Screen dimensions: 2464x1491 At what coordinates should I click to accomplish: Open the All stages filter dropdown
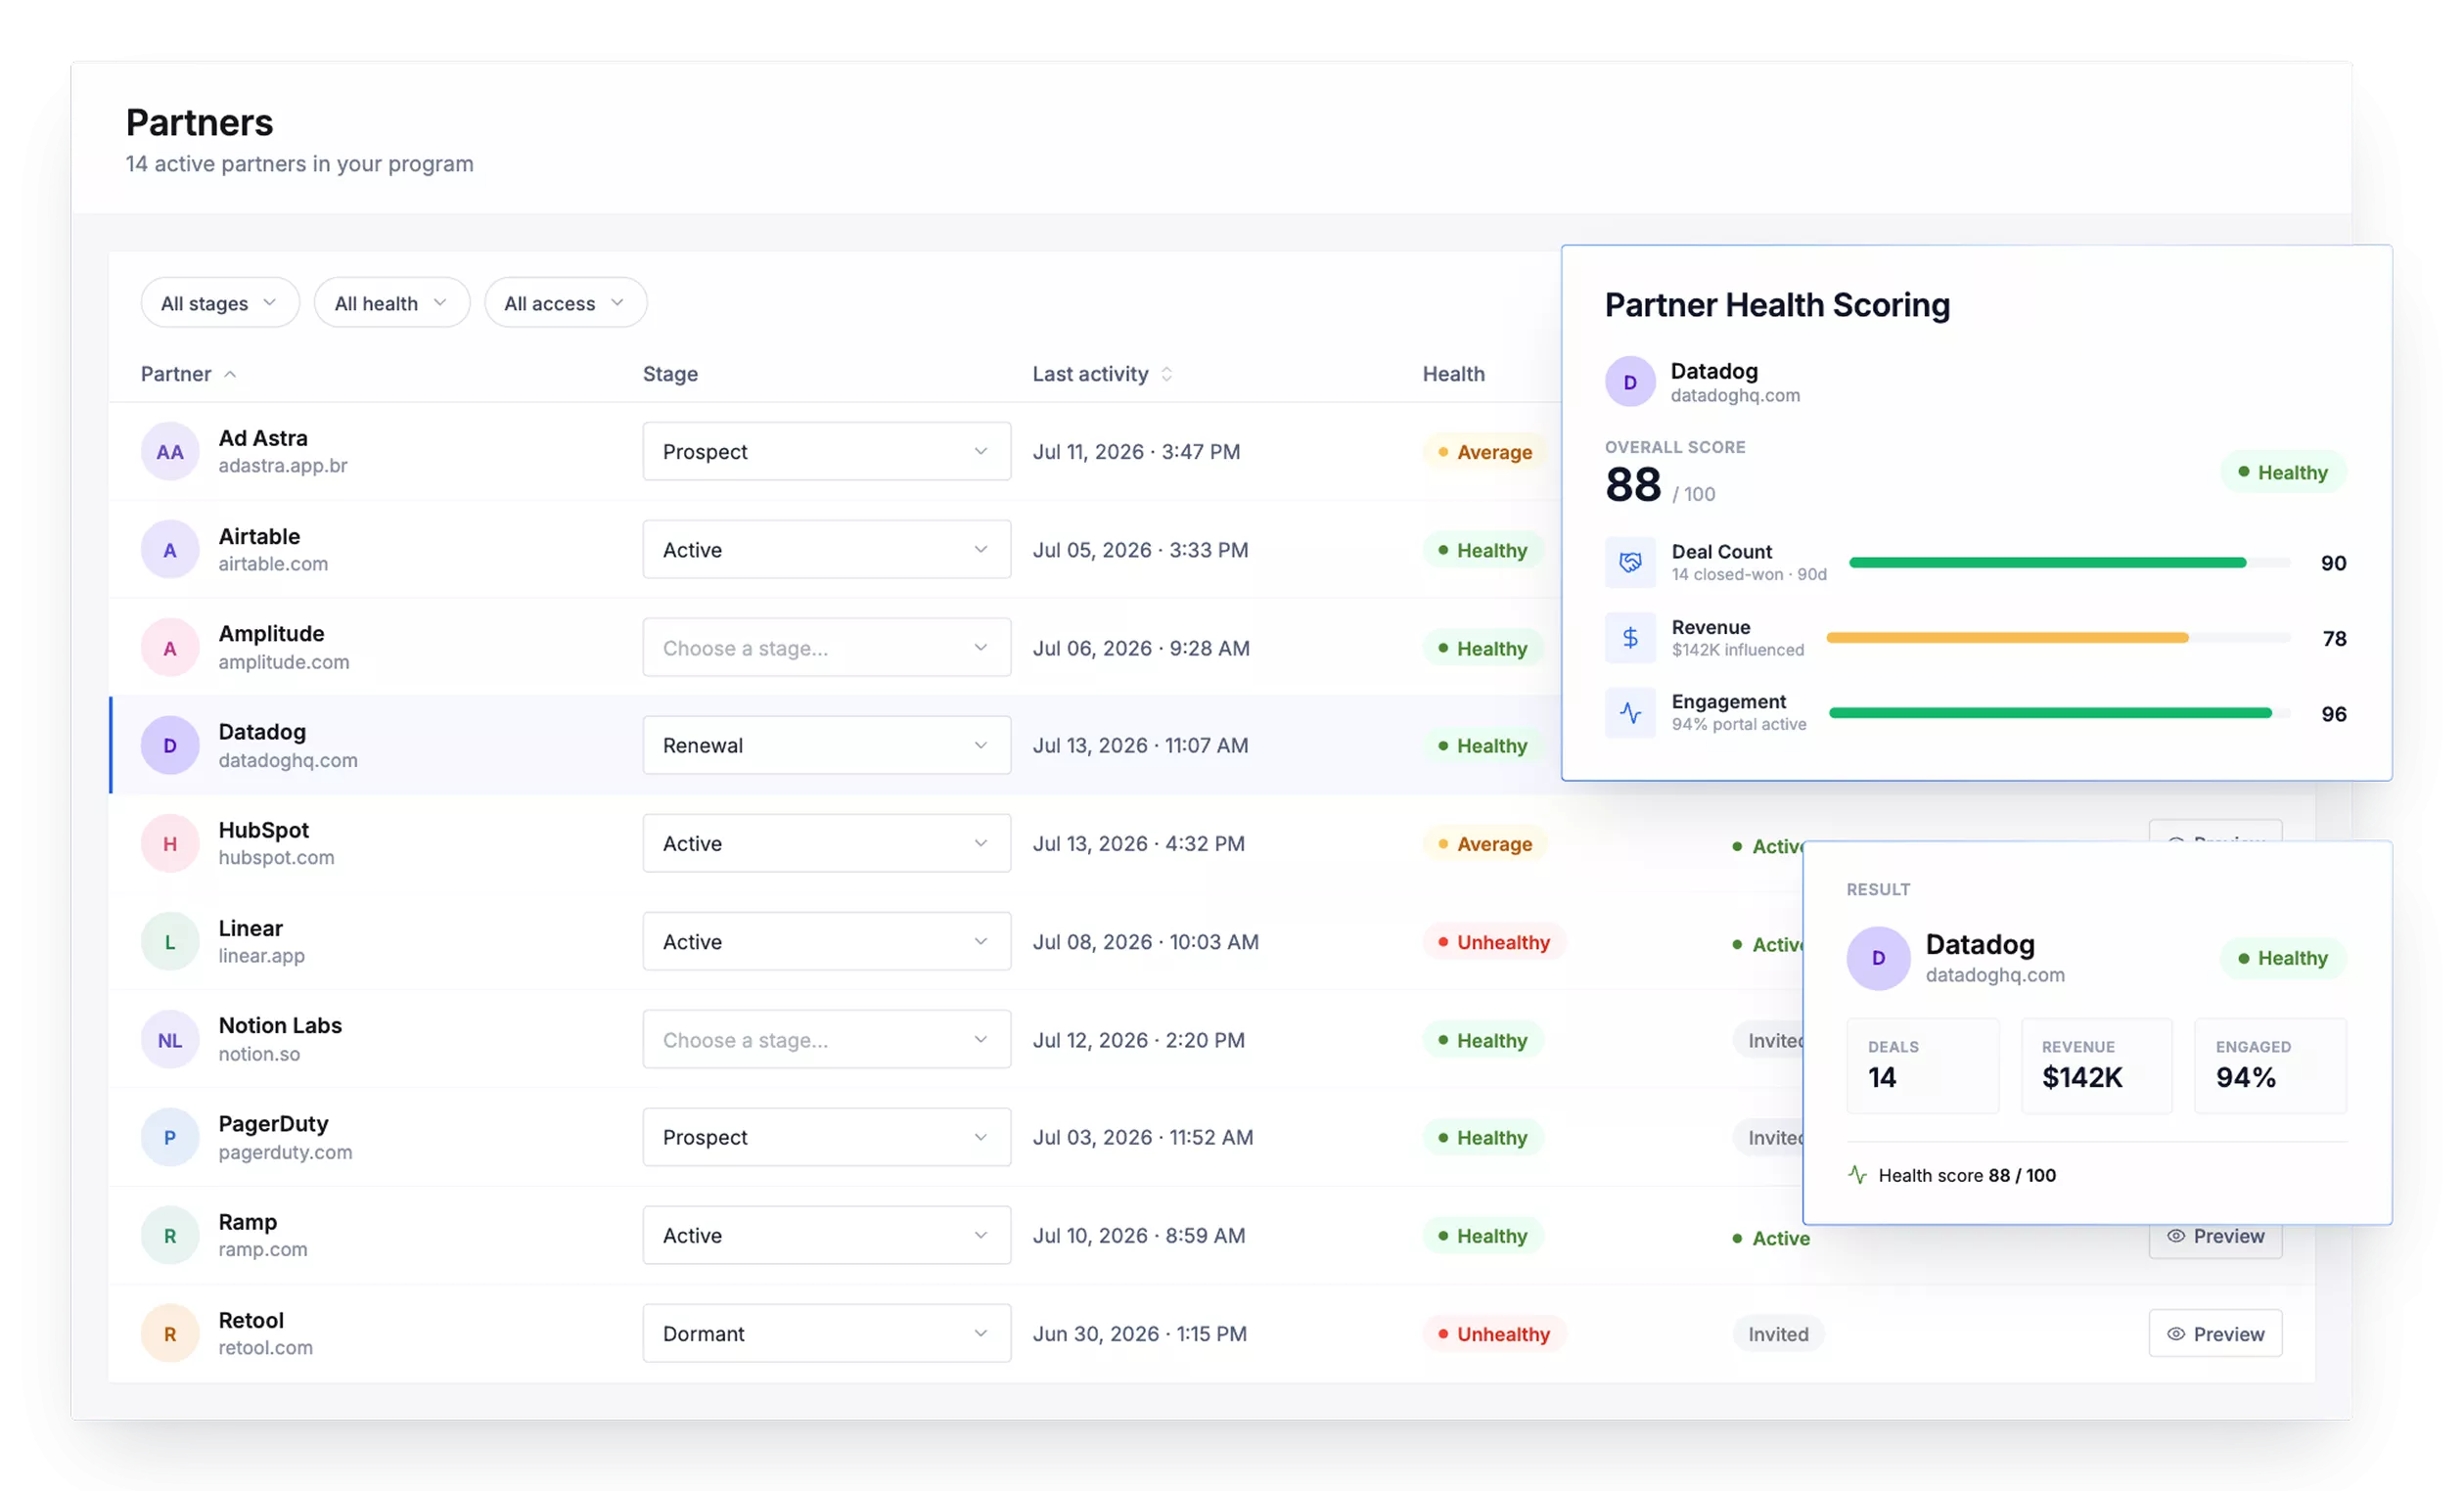click(x=220, y=302)
